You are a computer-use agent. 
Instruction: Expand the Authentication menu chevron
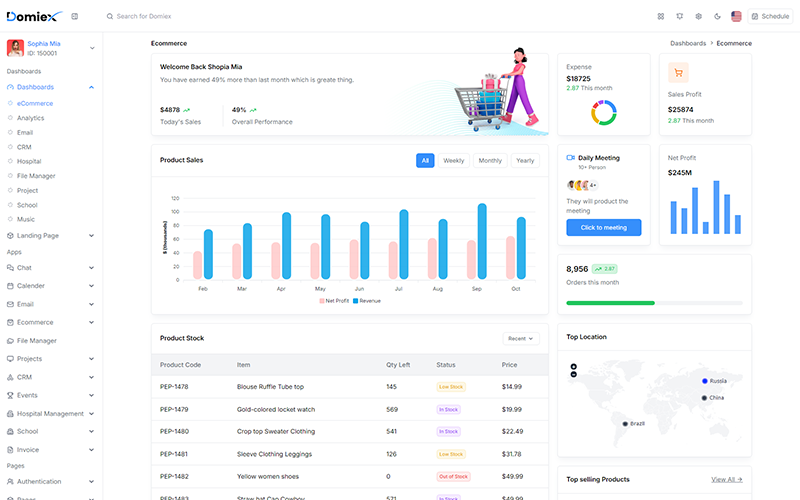tap(91, 482)
